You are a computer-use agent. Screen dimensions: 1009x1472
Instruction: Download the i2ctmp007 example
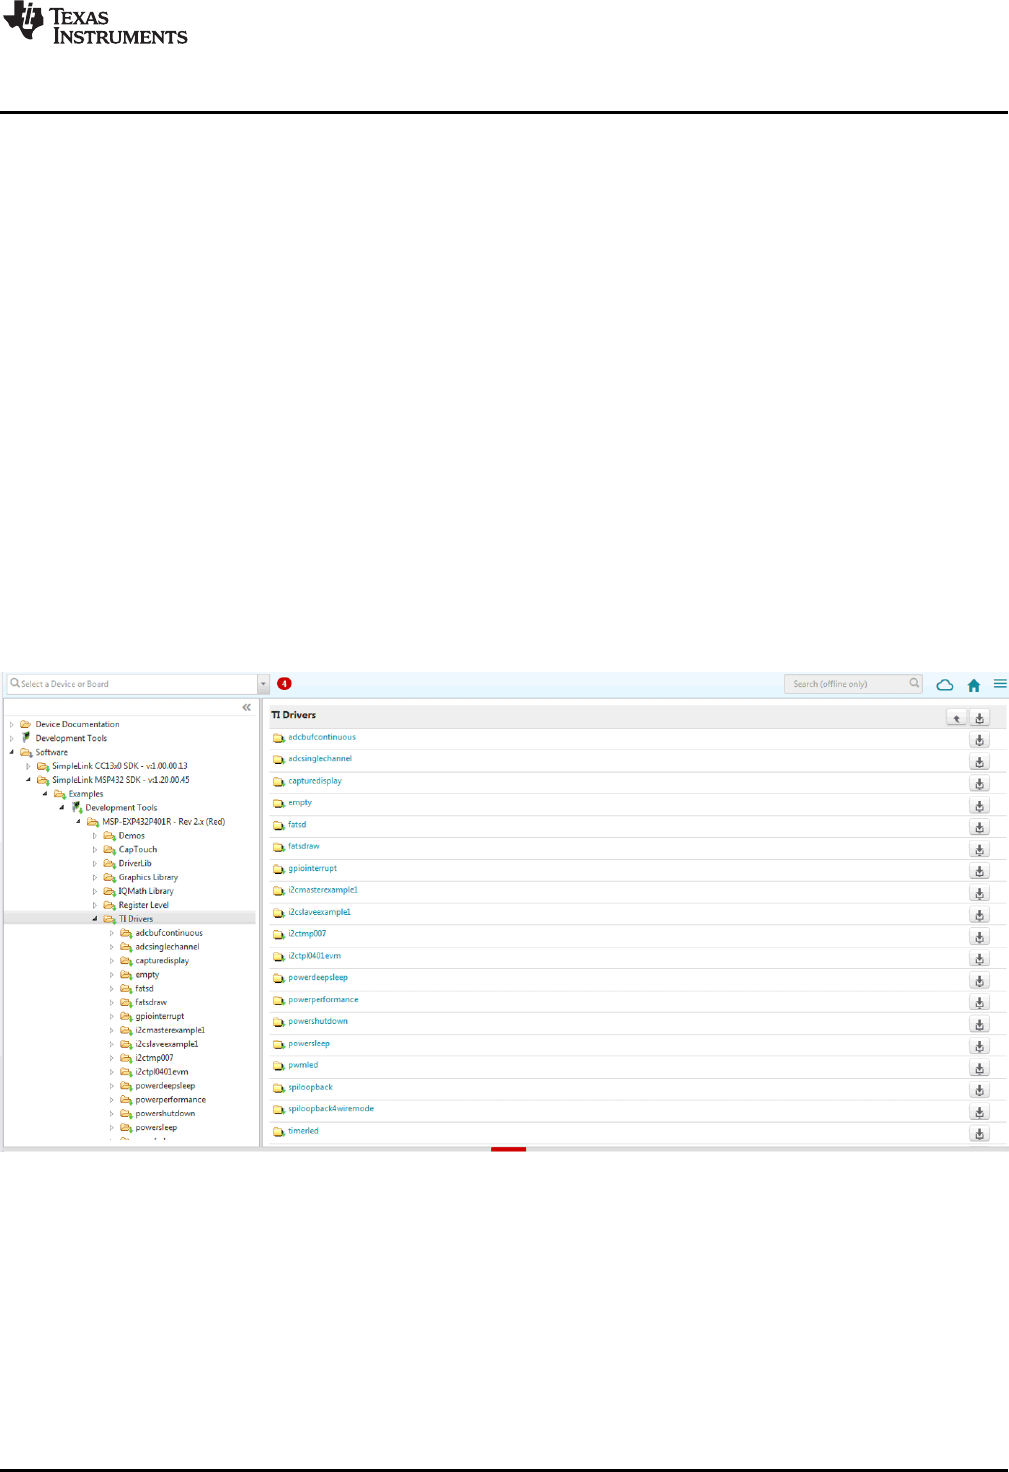(x=980, y=937)
